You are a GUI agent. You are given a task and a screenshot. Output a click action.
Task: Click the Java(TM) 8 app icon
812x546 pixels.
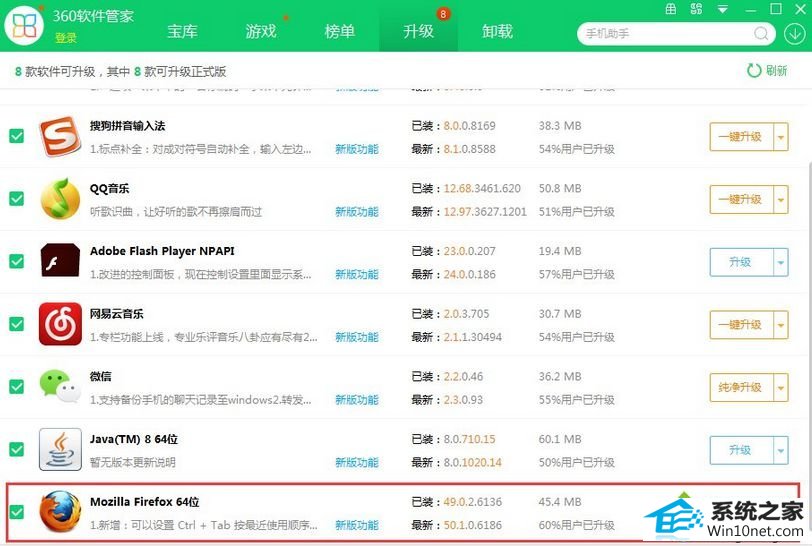click(60, 449)
